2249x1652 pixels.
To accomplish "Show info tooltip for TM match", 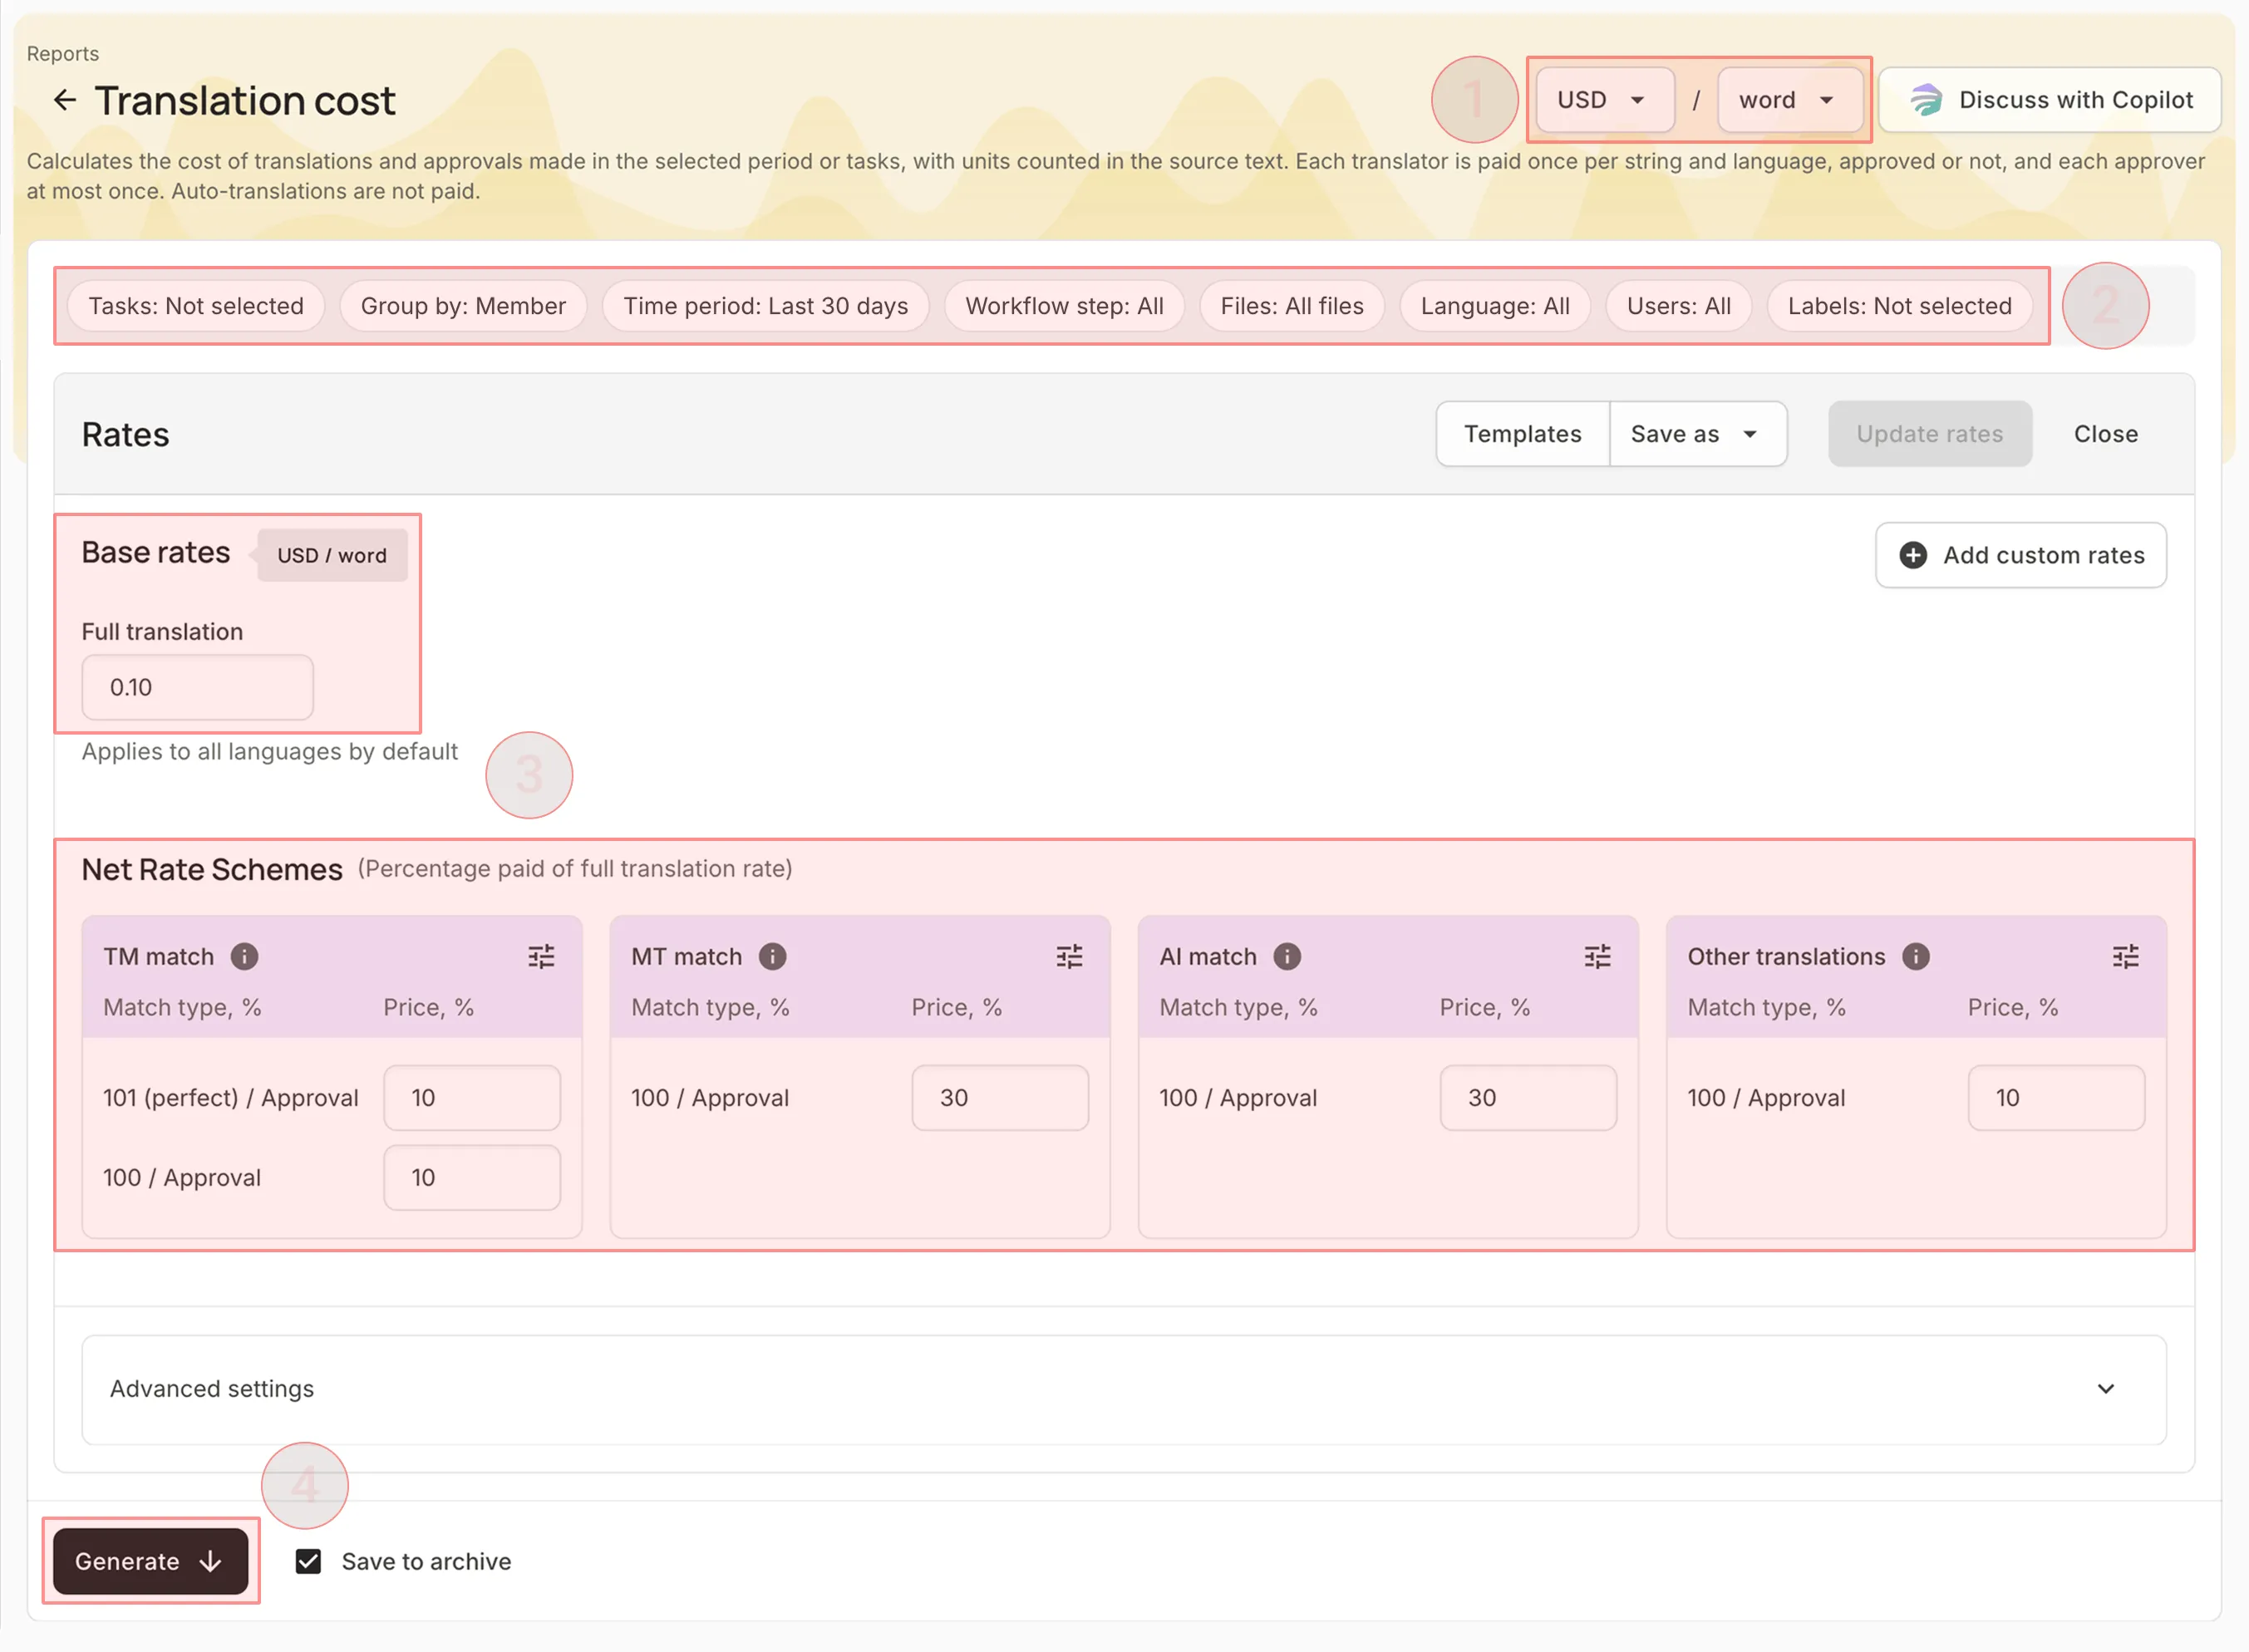I will 244,957.
